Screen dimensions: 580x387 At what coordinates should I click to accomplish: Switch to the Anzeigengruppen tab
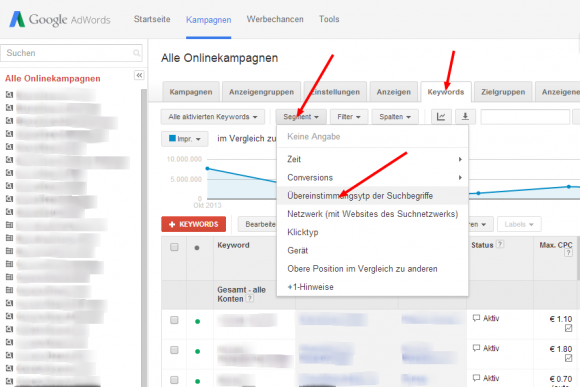tap(262, 92)
